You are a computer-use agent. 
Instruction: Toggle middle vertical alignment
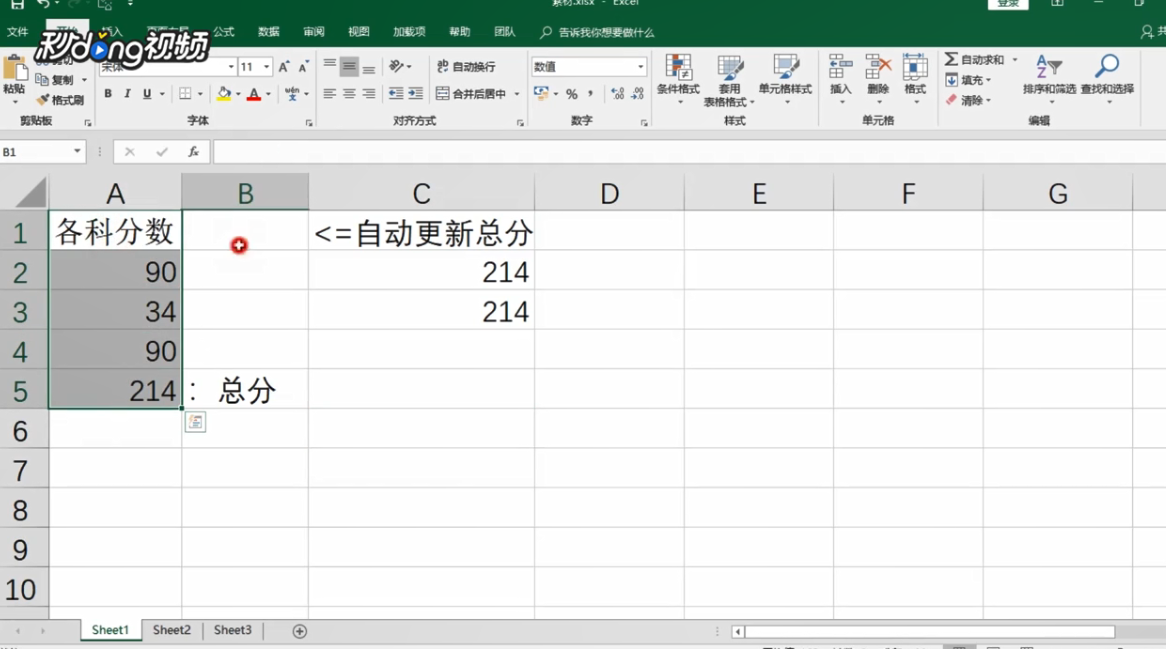coord(349,66)
